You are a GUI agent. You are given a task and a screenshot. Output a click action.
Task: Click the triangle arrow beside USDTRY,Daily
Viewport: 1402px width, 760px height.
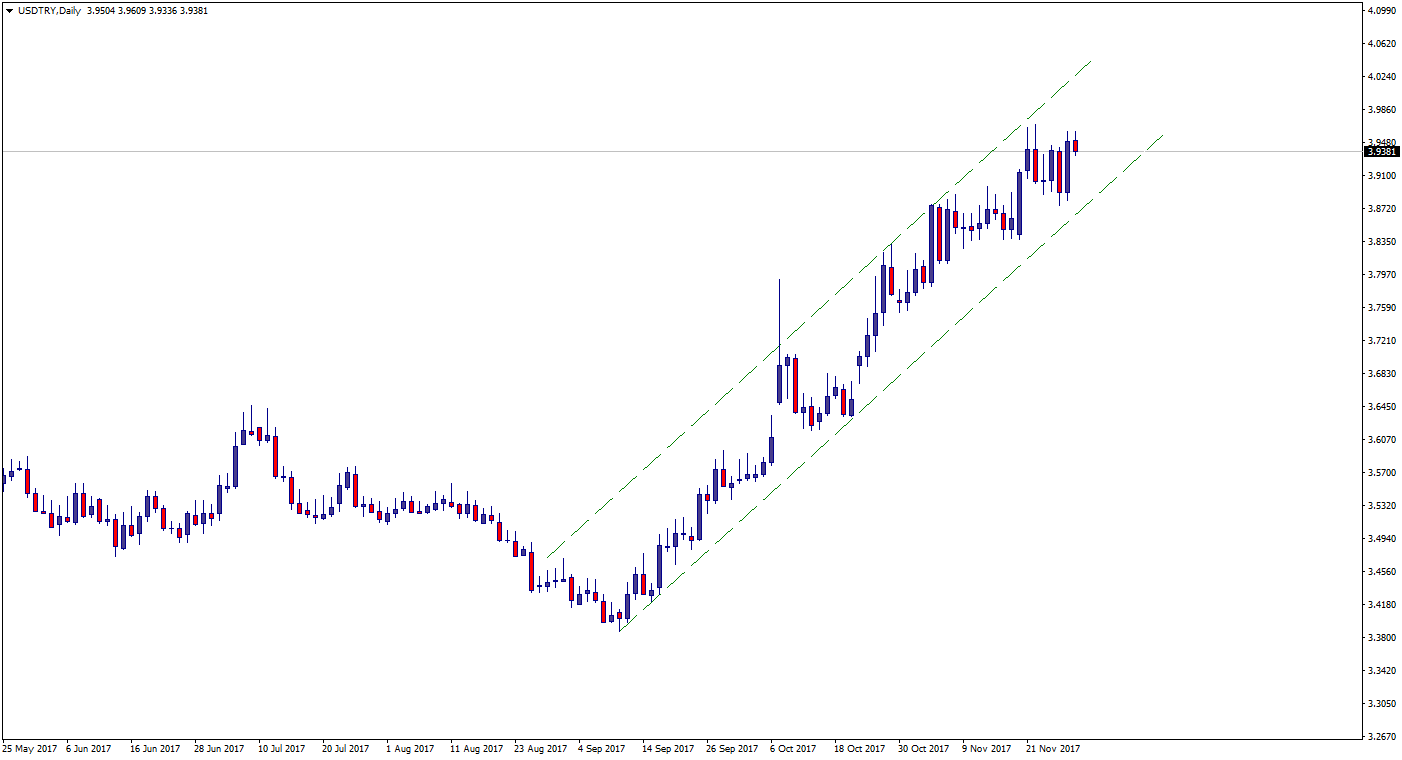pyautogui.click(x=9, y=11)
